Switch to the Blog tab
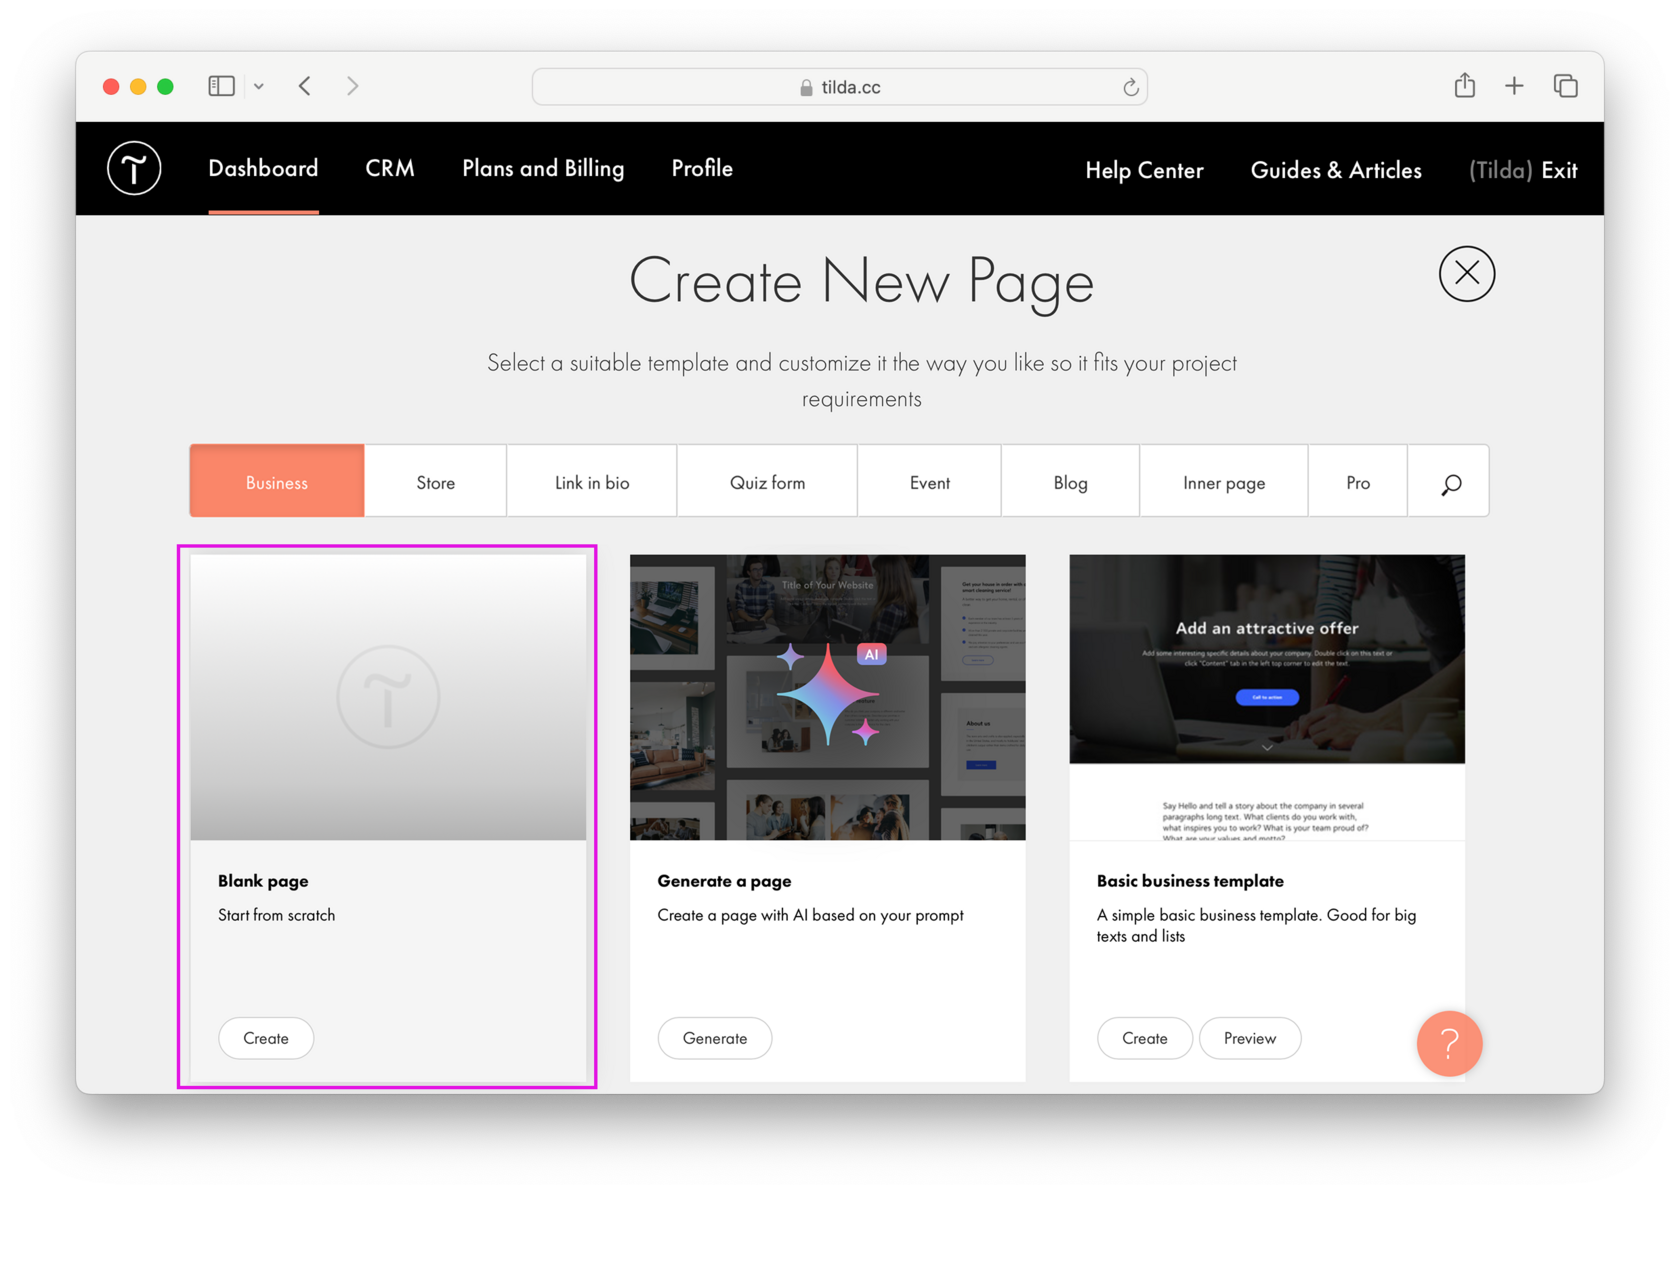Image resolution: width=1680 pixels, height=1270 pixels. pos(1070,482)
